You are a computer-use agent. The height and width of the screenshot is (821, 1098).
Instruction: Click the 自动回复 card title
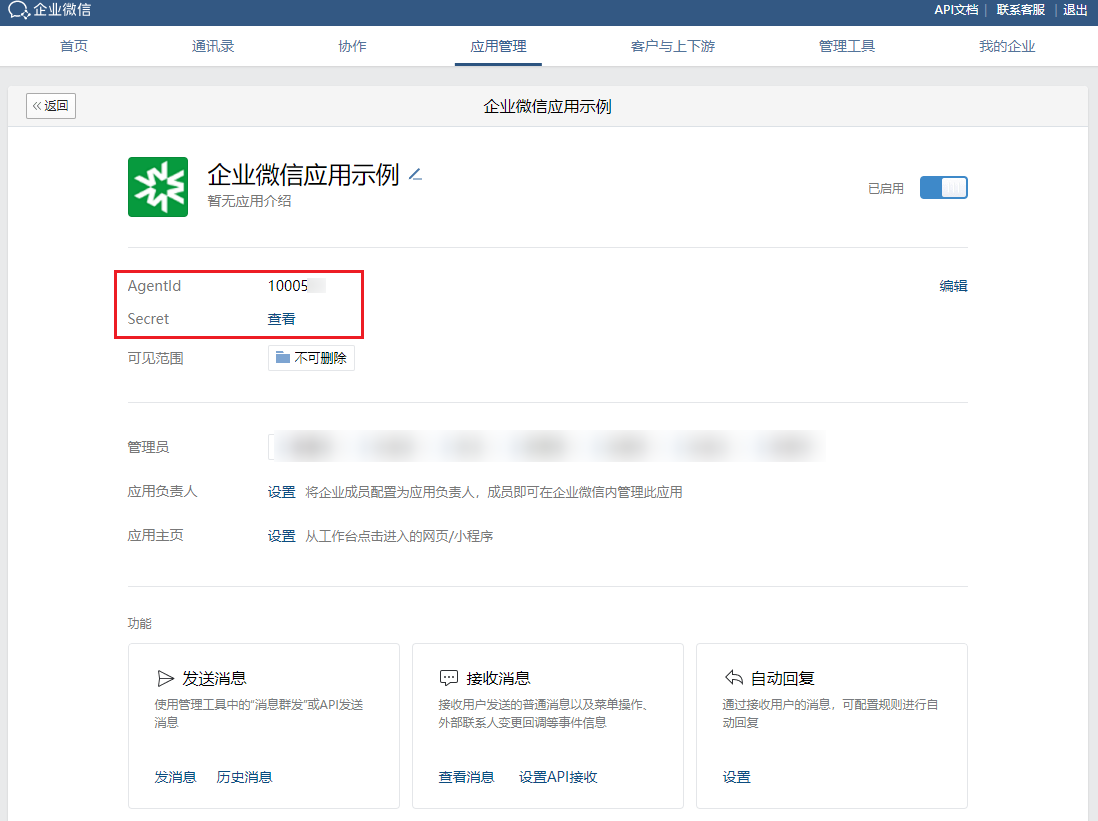(782, 678)
